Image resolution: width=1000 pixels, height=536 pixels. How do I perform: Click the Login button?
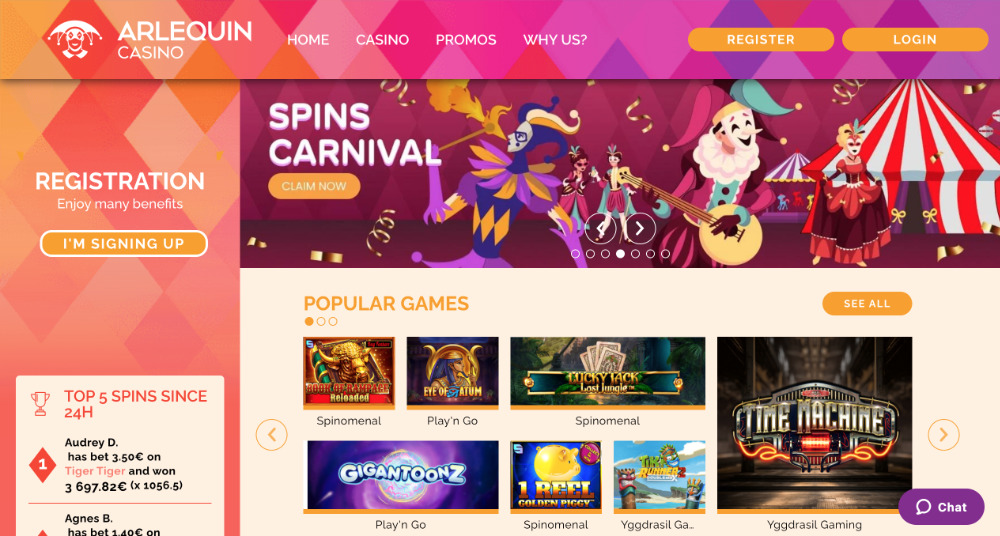[x=915, y=40]
